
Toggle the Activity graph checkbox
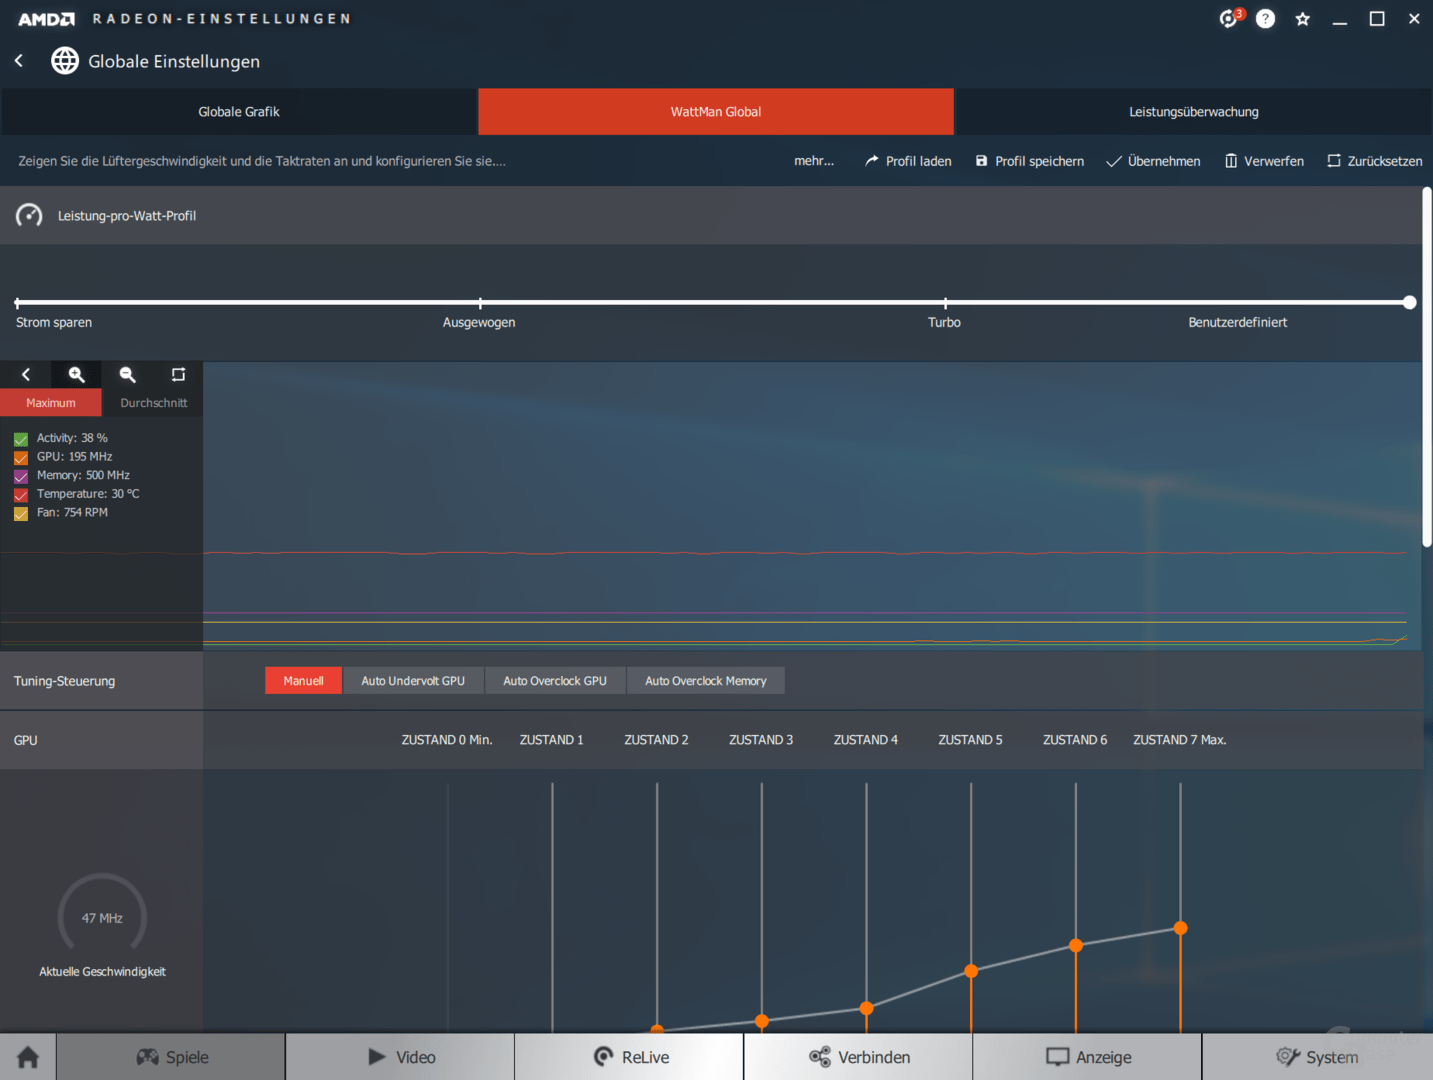click(x=21, y=439)
